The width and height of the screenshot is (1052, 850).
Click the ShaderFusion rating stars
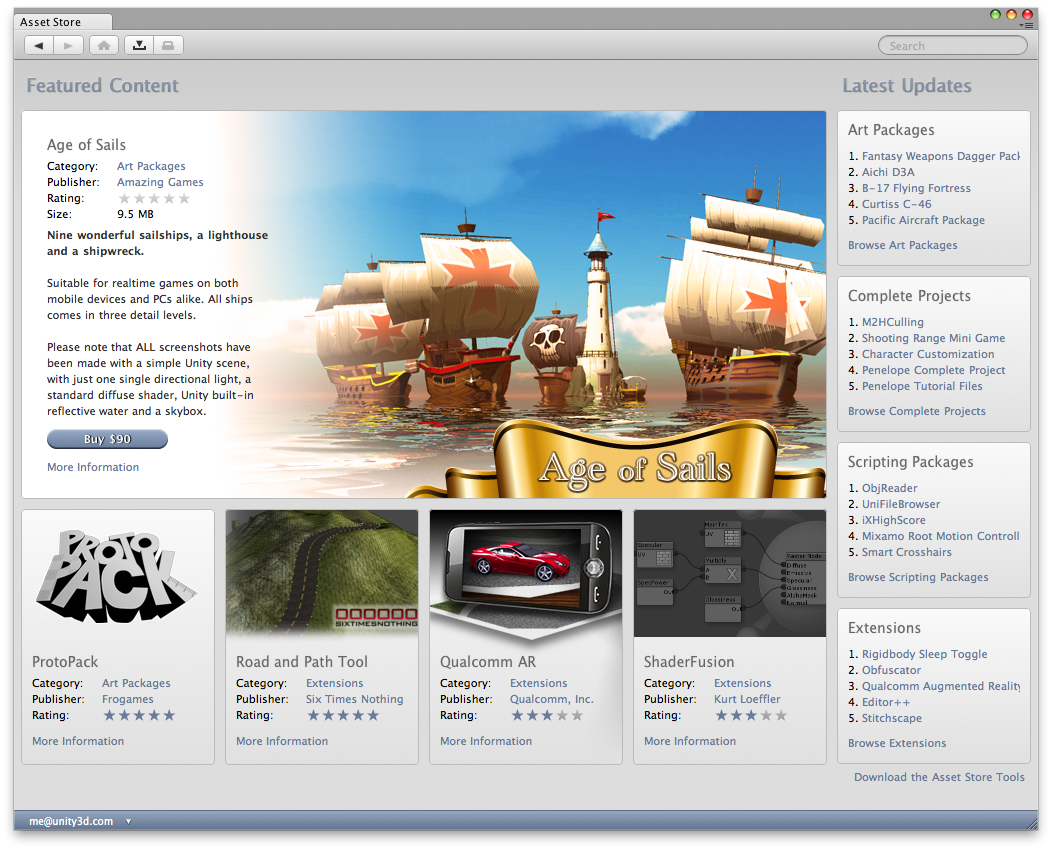pyautogui.click(x=751, y=715)
